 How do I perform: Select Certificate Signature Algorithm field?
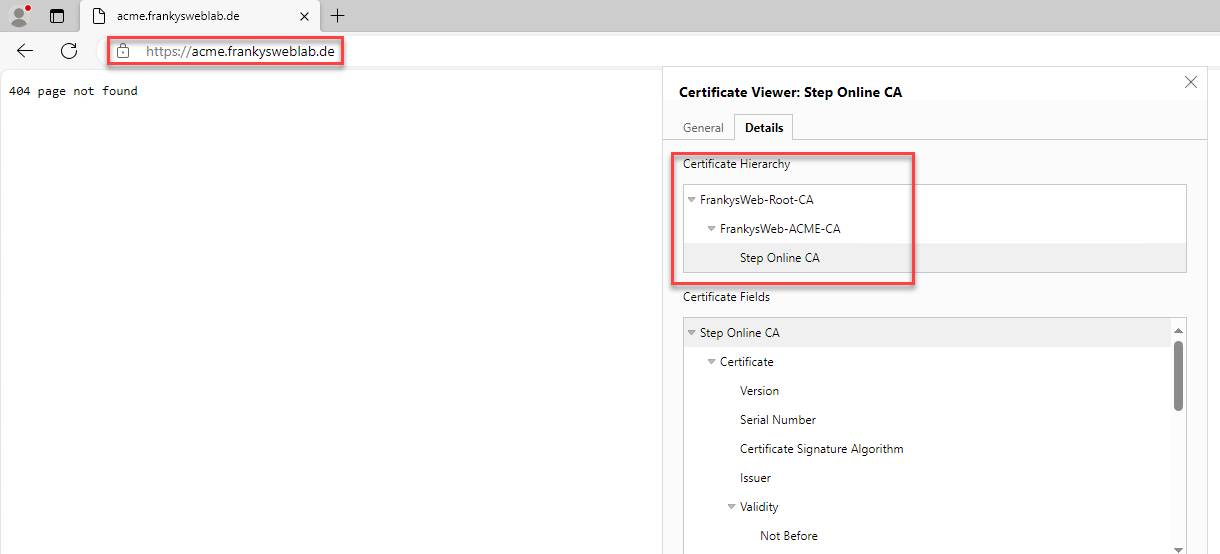[x=821, y=449]
